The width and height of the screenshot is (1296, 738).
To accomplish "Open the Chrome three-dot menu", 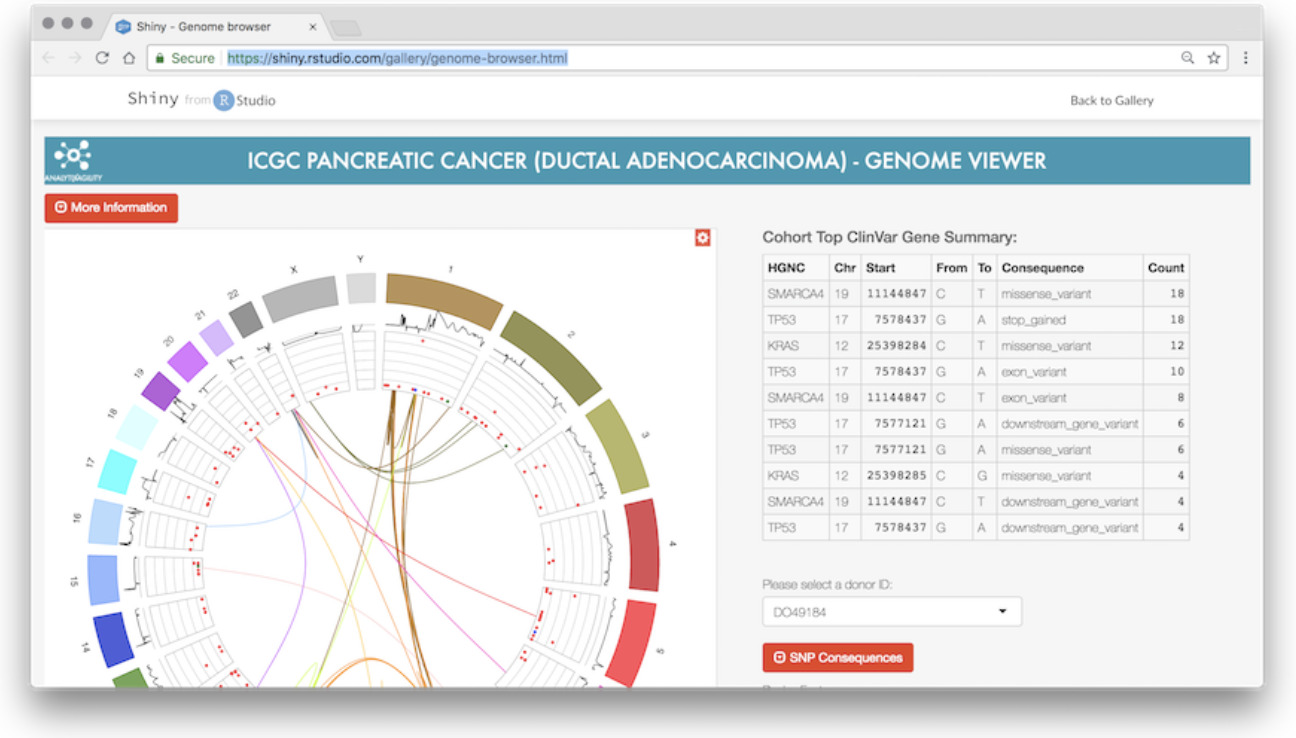I will pos(1245,58).
